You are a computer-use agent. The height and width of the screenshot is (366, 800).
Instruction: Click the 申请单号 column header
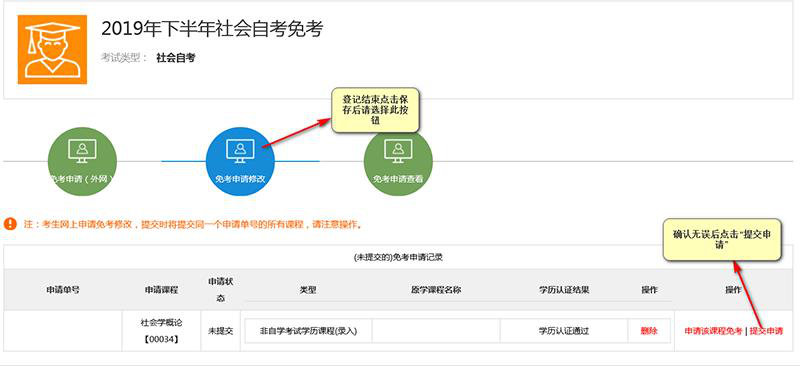[63, 289]
